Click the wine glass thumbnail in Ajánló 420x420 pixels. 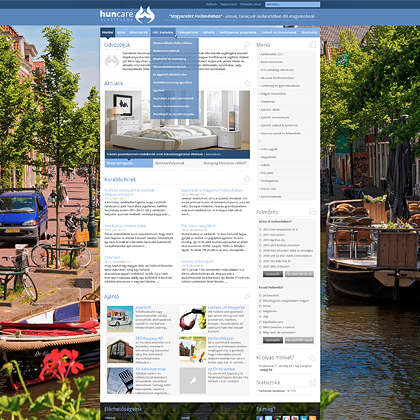(x=192, y=319)
